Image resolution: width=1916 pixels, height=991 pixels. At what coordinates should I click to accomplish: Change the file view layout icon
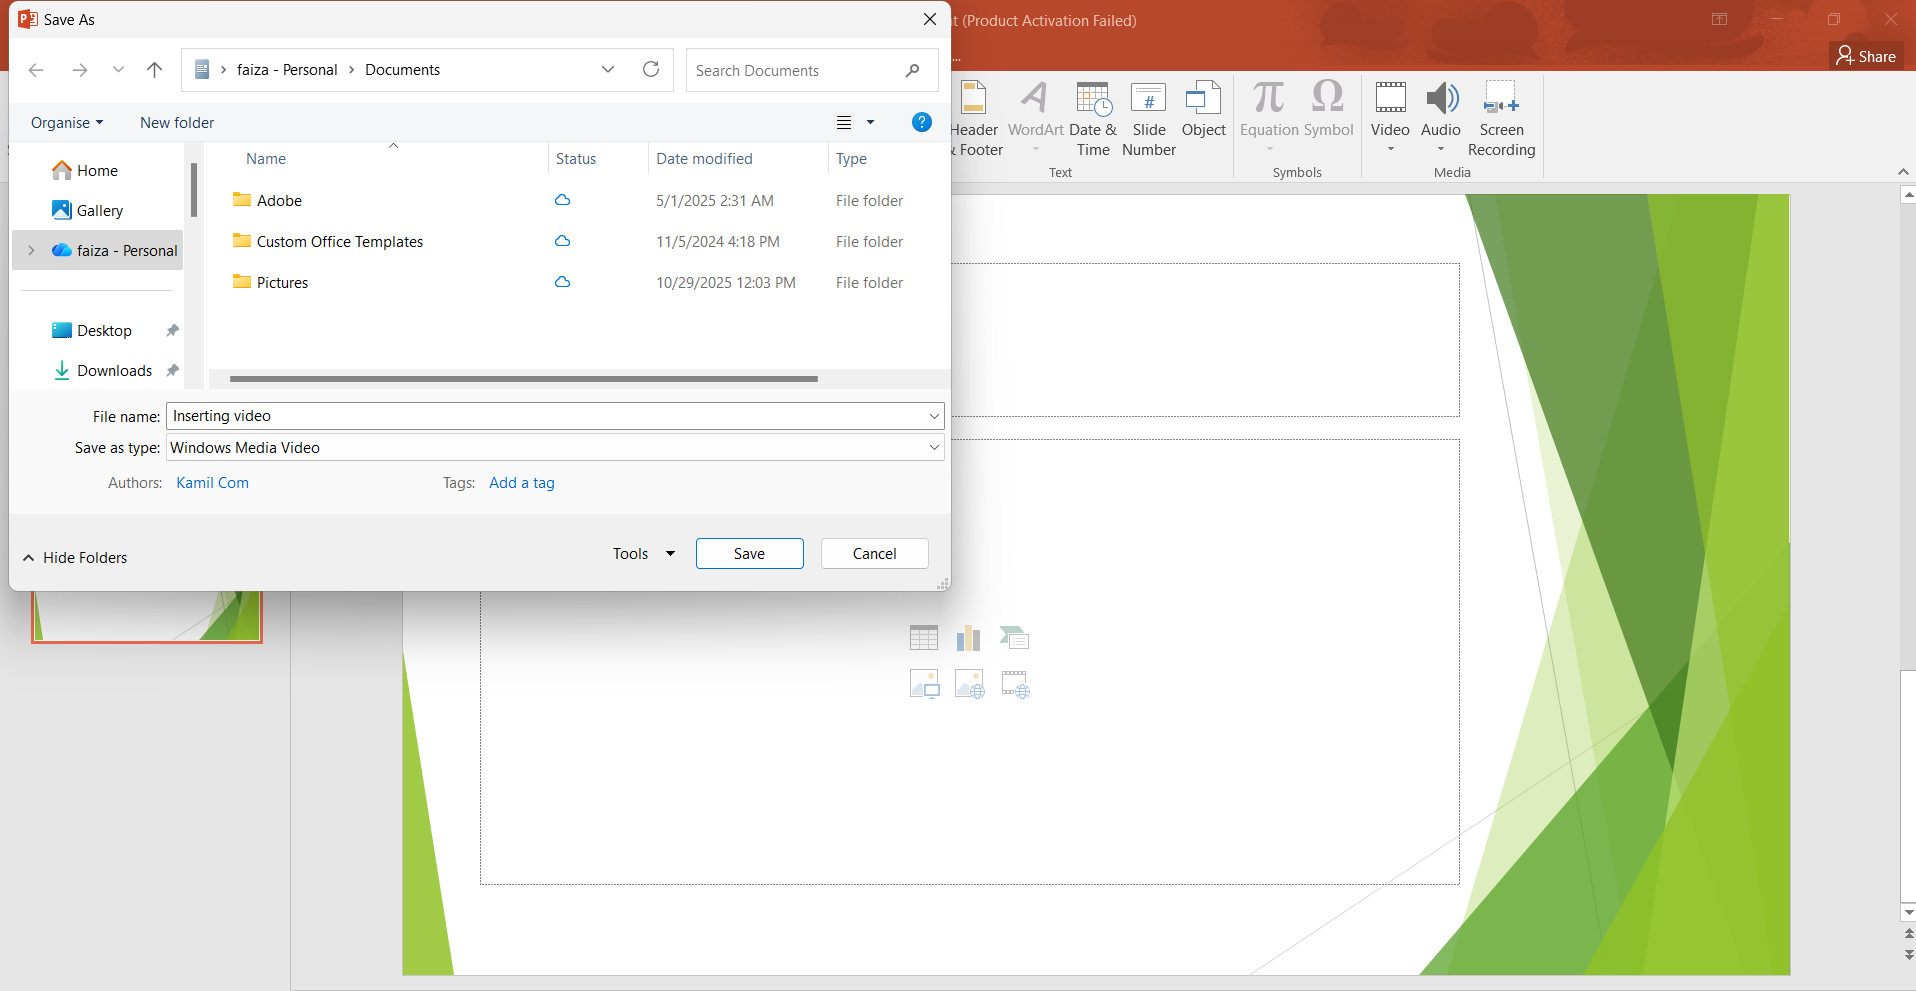(x=844, y=123)
